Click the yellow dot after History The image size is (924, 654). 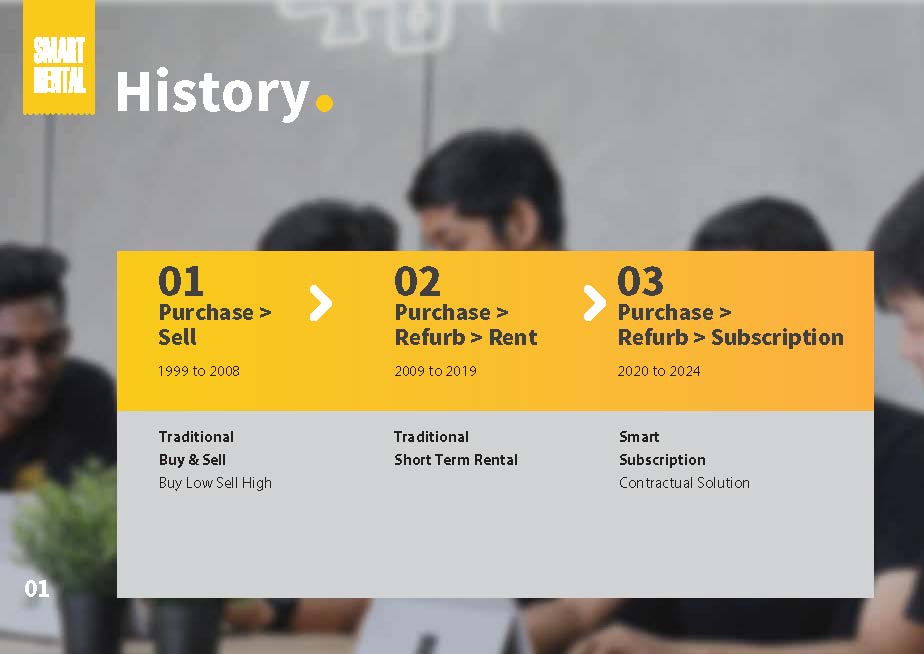point(324,101)
